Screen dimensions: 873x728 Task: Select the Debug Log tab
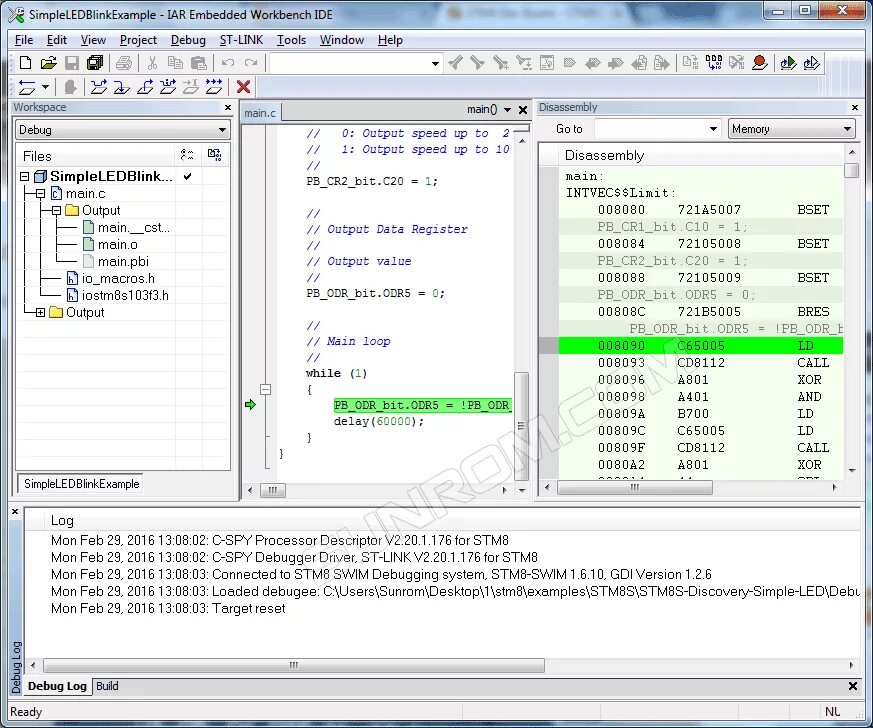(x=57, y=686)
